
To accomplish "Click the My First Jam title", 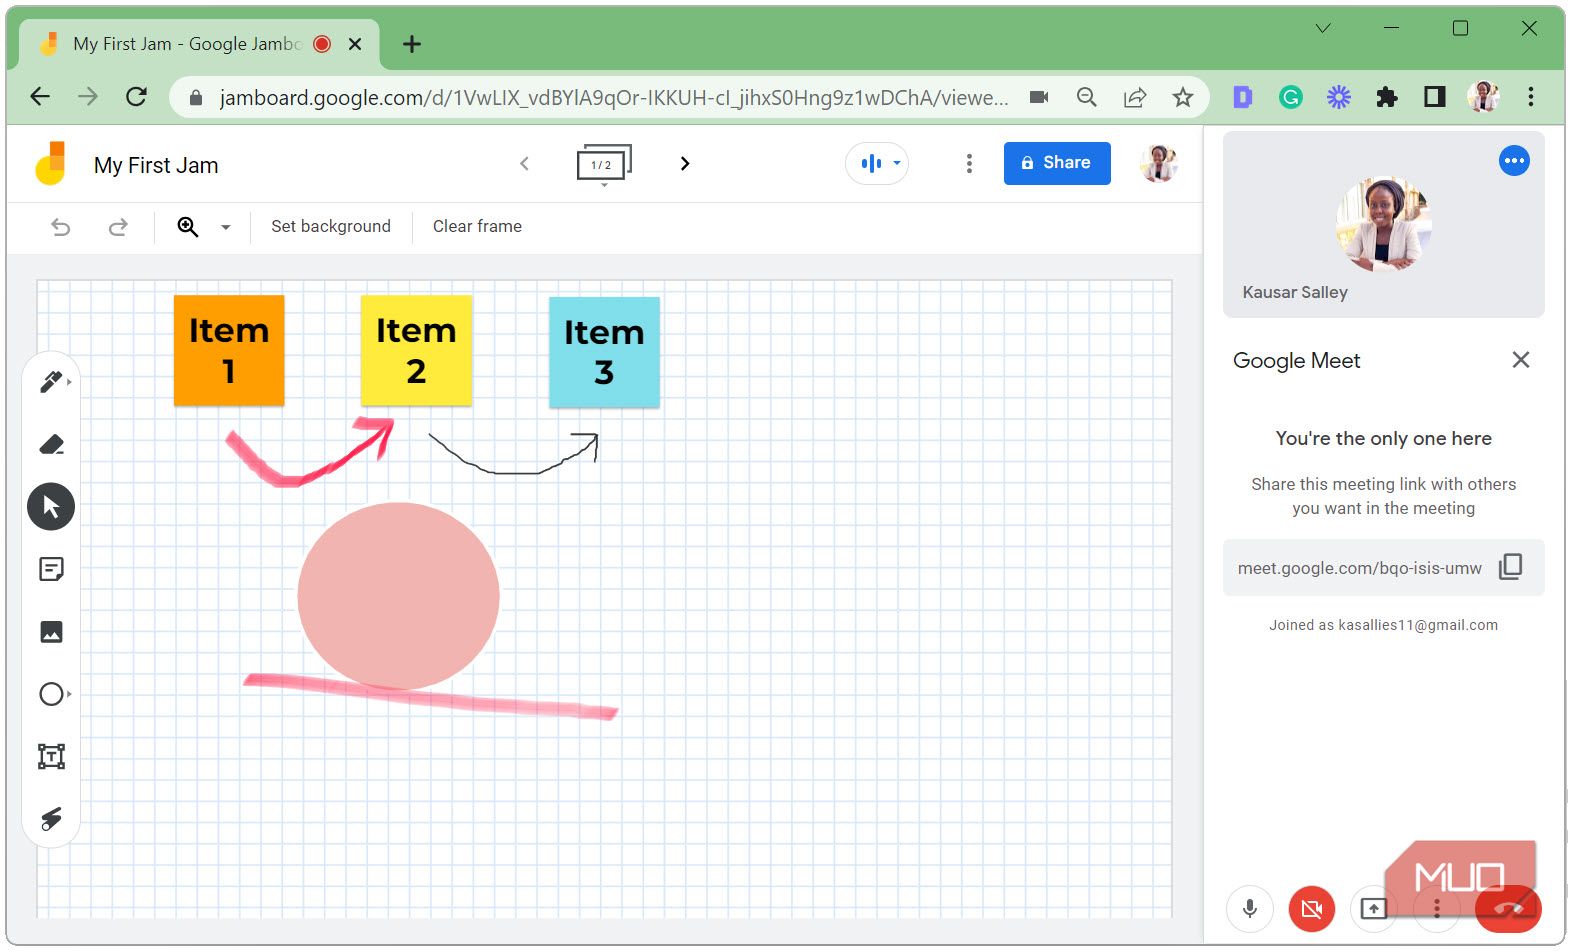I will 156,165.
